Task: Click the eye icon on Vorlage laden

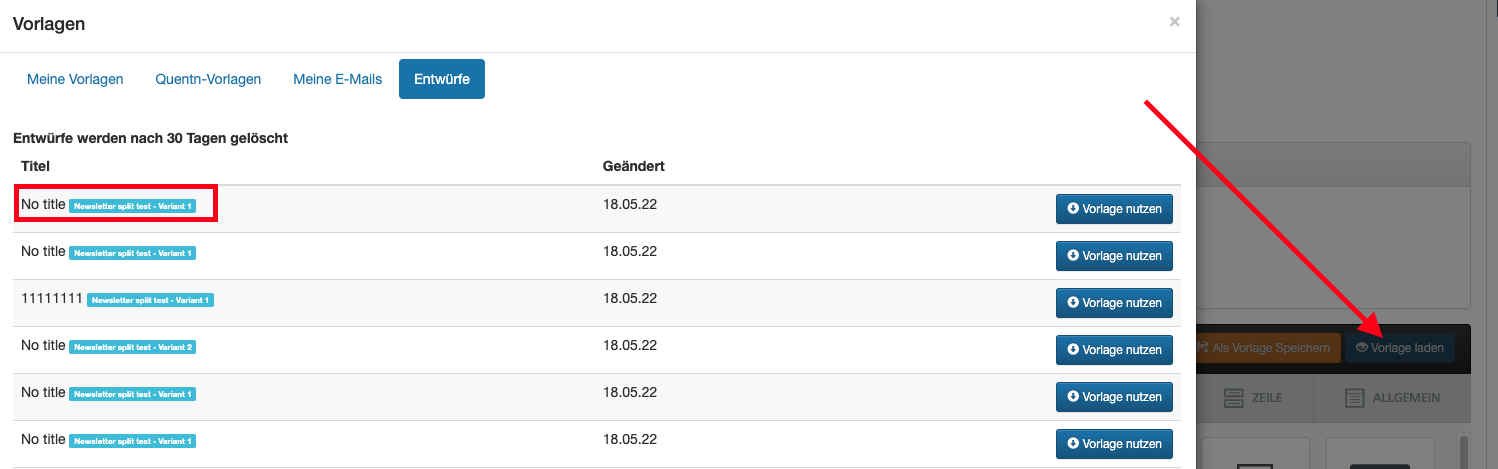Action: (1361, 348)
